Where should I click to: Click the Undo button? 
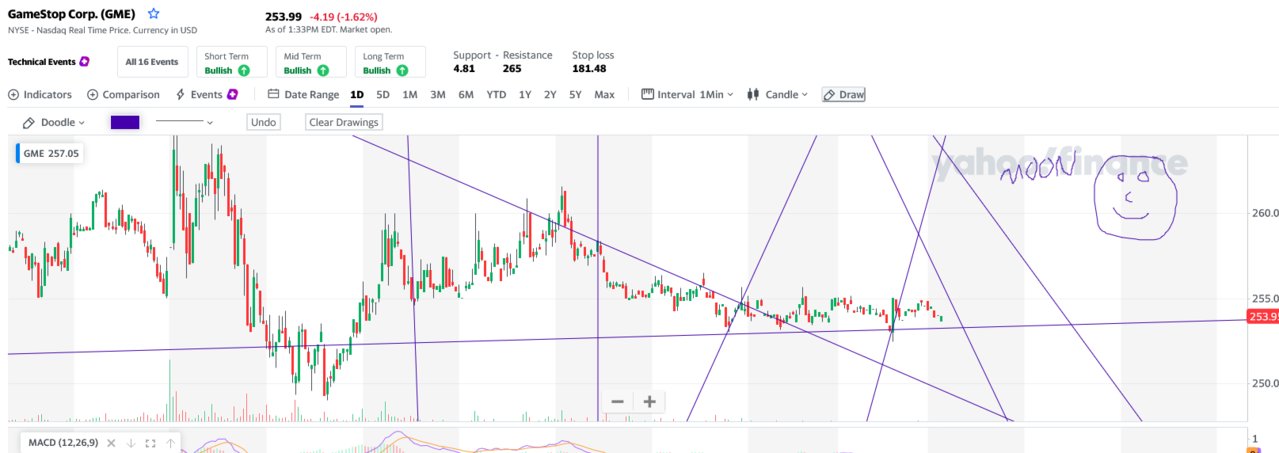tap(263, 122)
